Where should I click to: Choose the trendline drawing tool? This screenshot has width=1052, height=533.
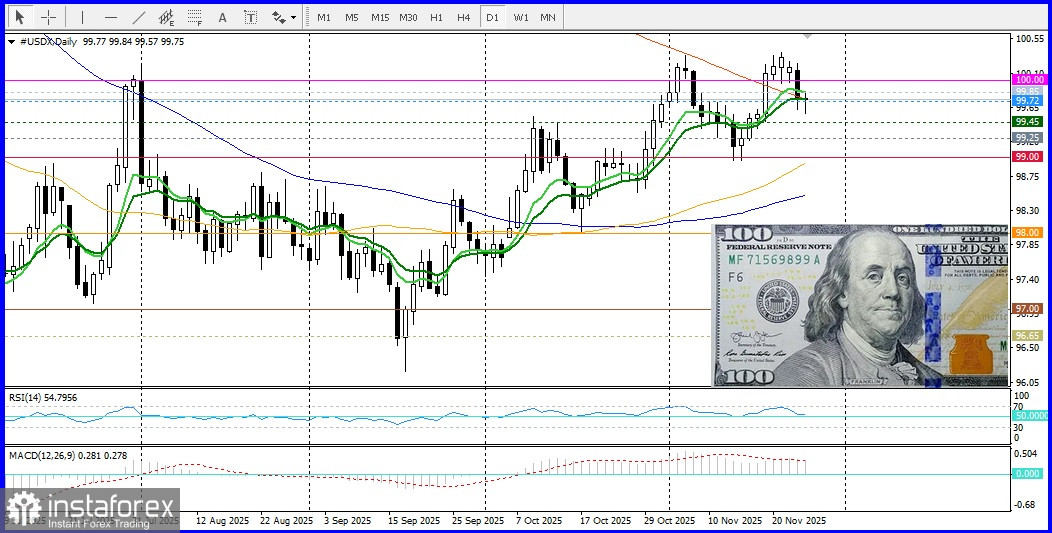point(139,17)
